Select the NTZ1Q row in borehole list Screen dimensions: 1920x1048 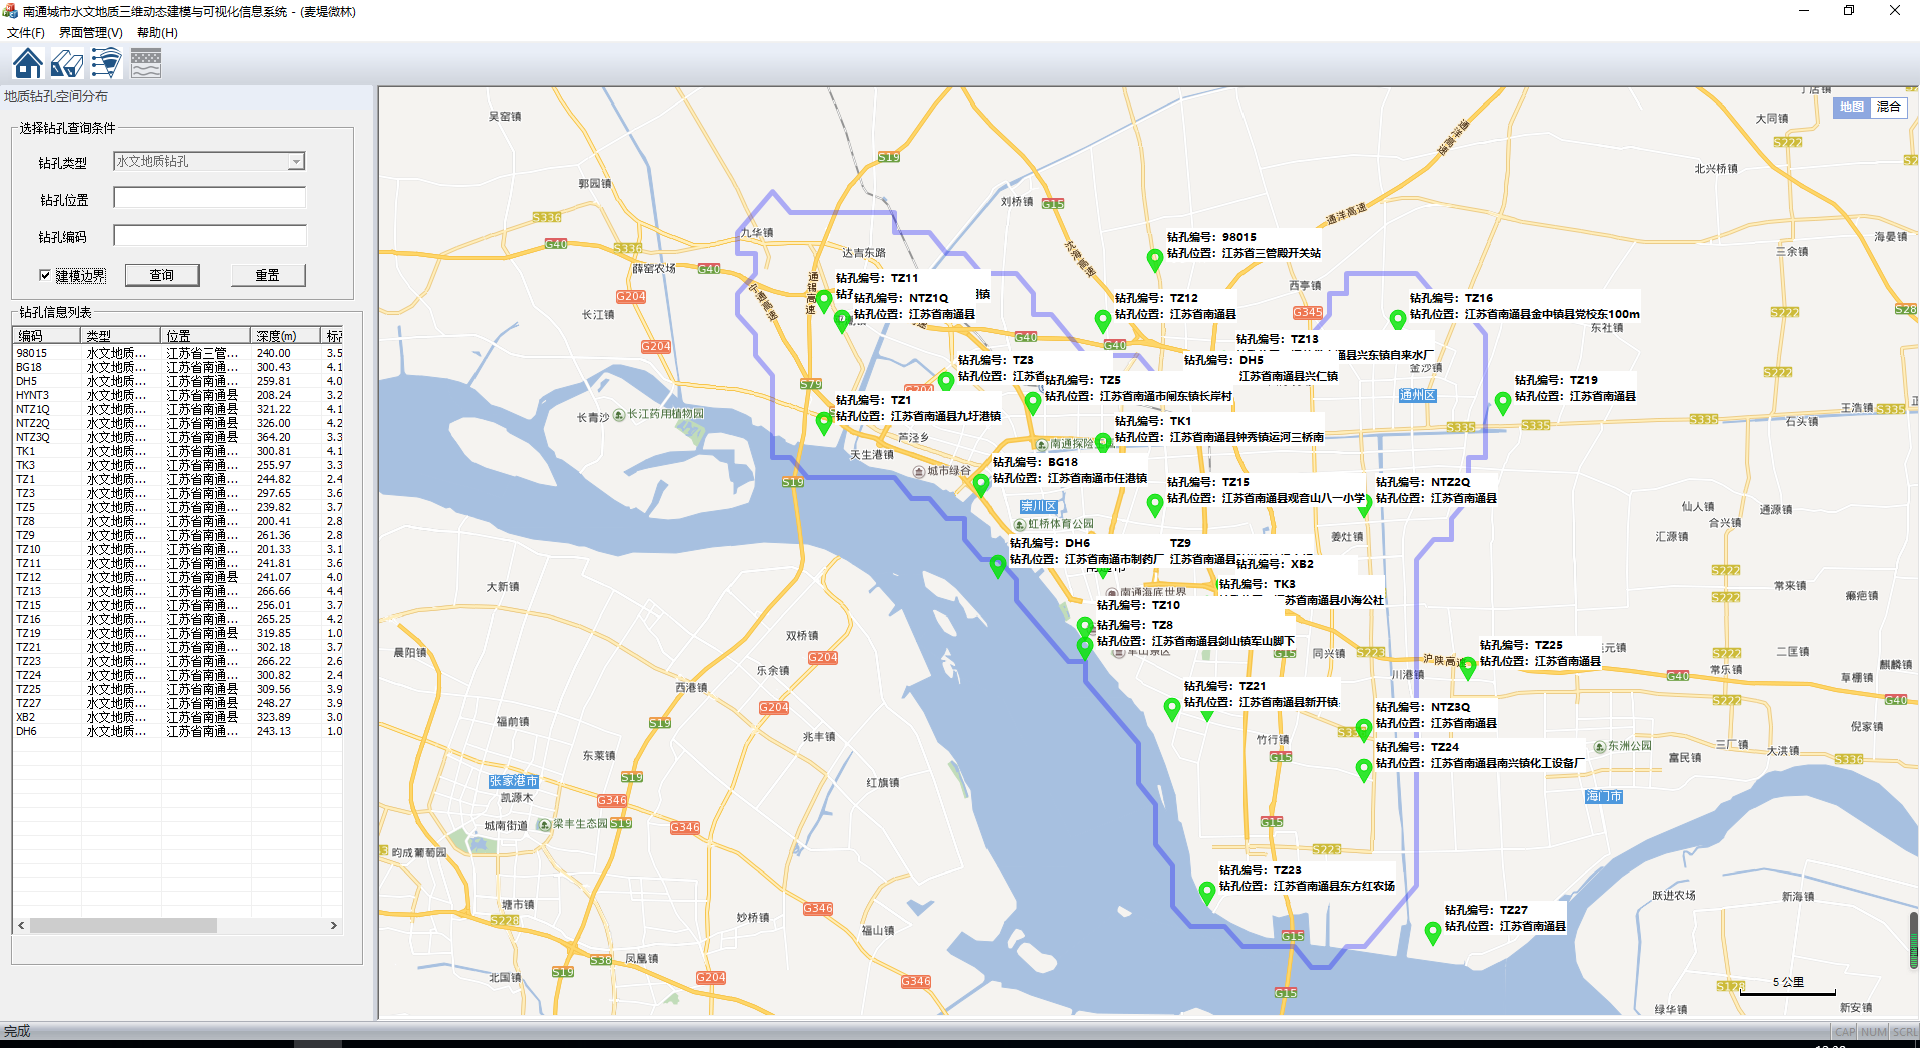[x=178, y=409]
